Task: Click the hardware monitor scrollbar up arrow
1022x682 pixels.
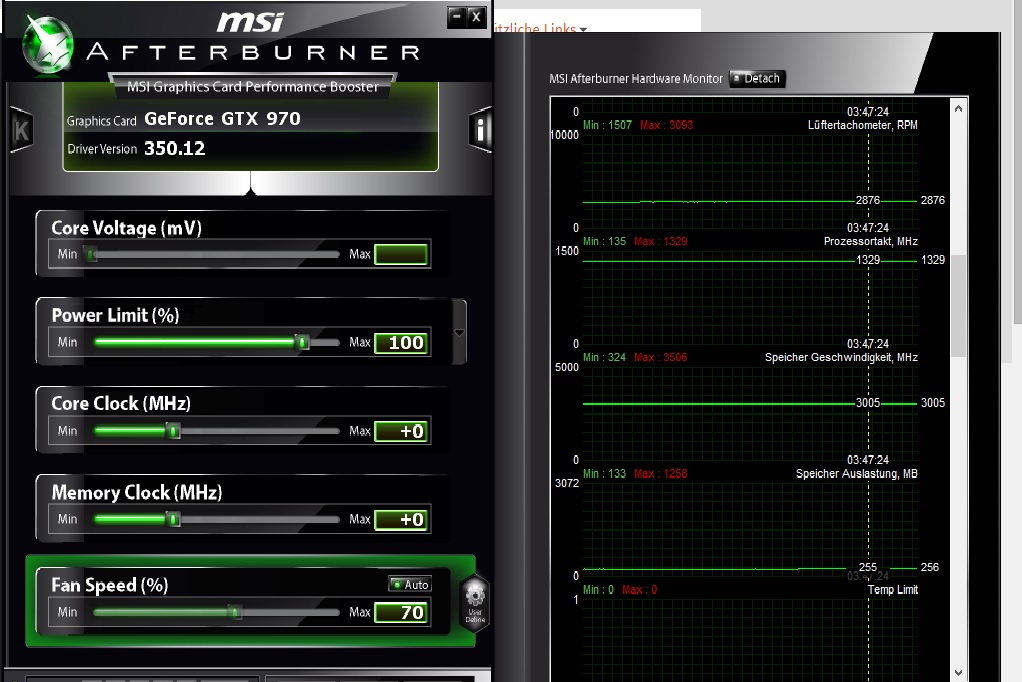Action: pos(958,109)
